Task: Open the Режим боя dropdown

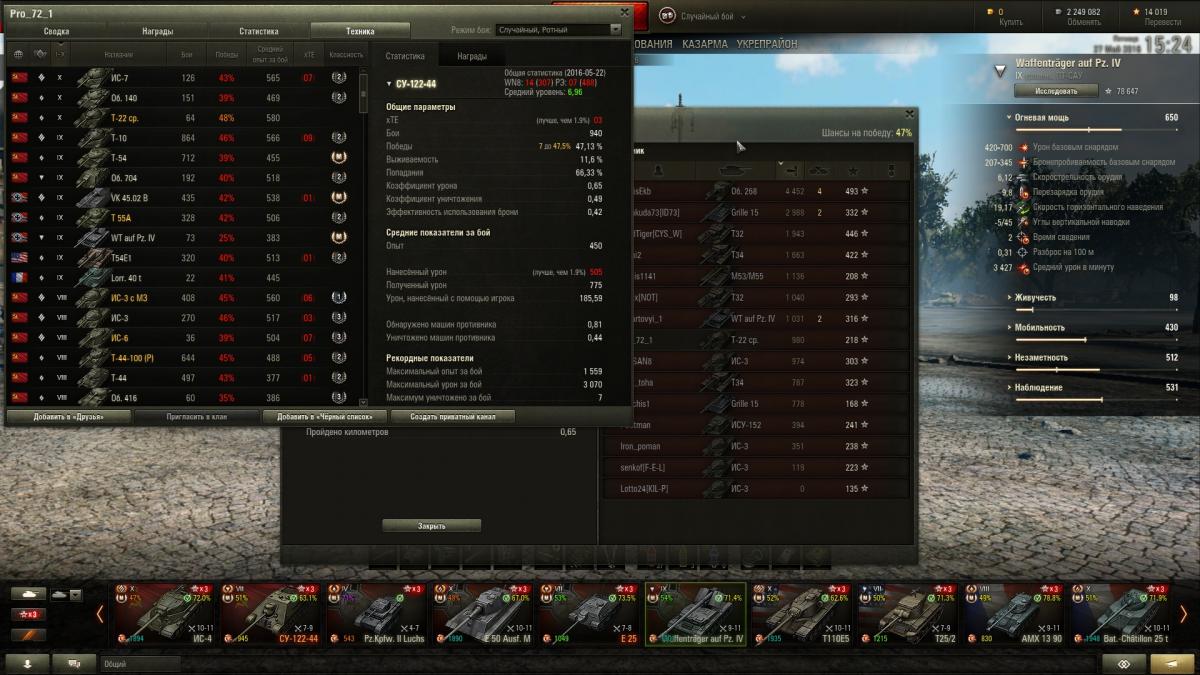Action: click(559, 30)
